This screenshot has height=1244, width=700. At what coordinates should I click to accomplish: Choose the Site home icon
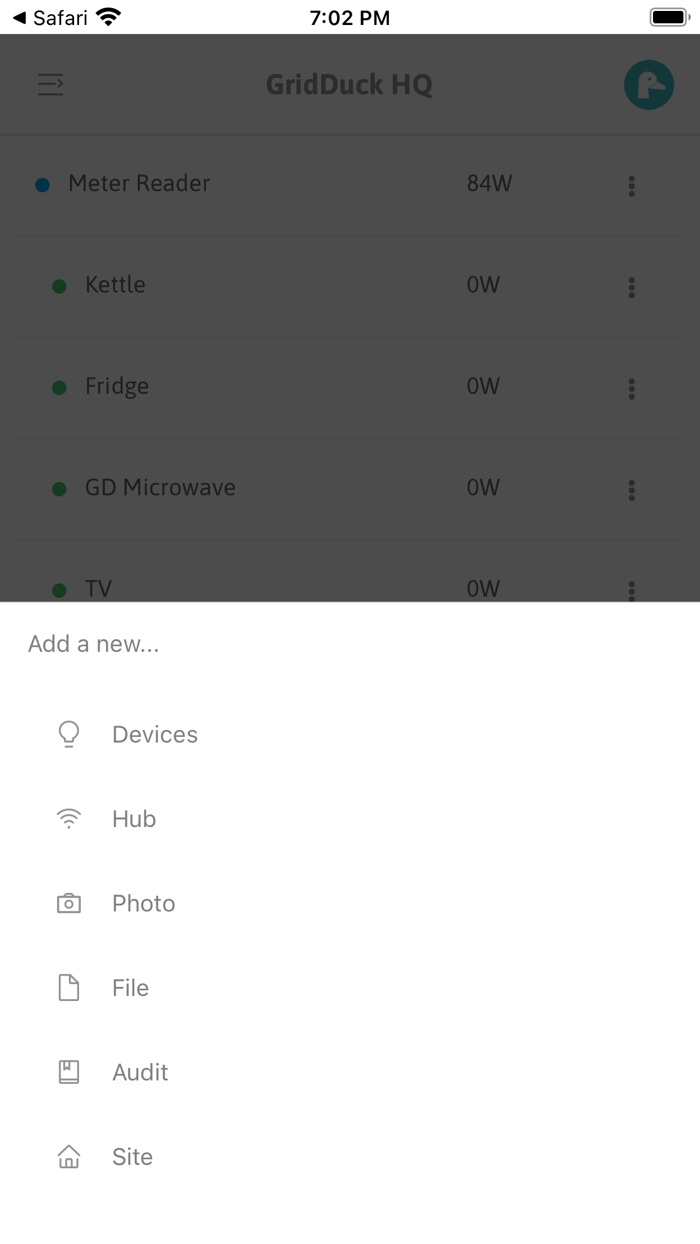tap(68, 1156)
